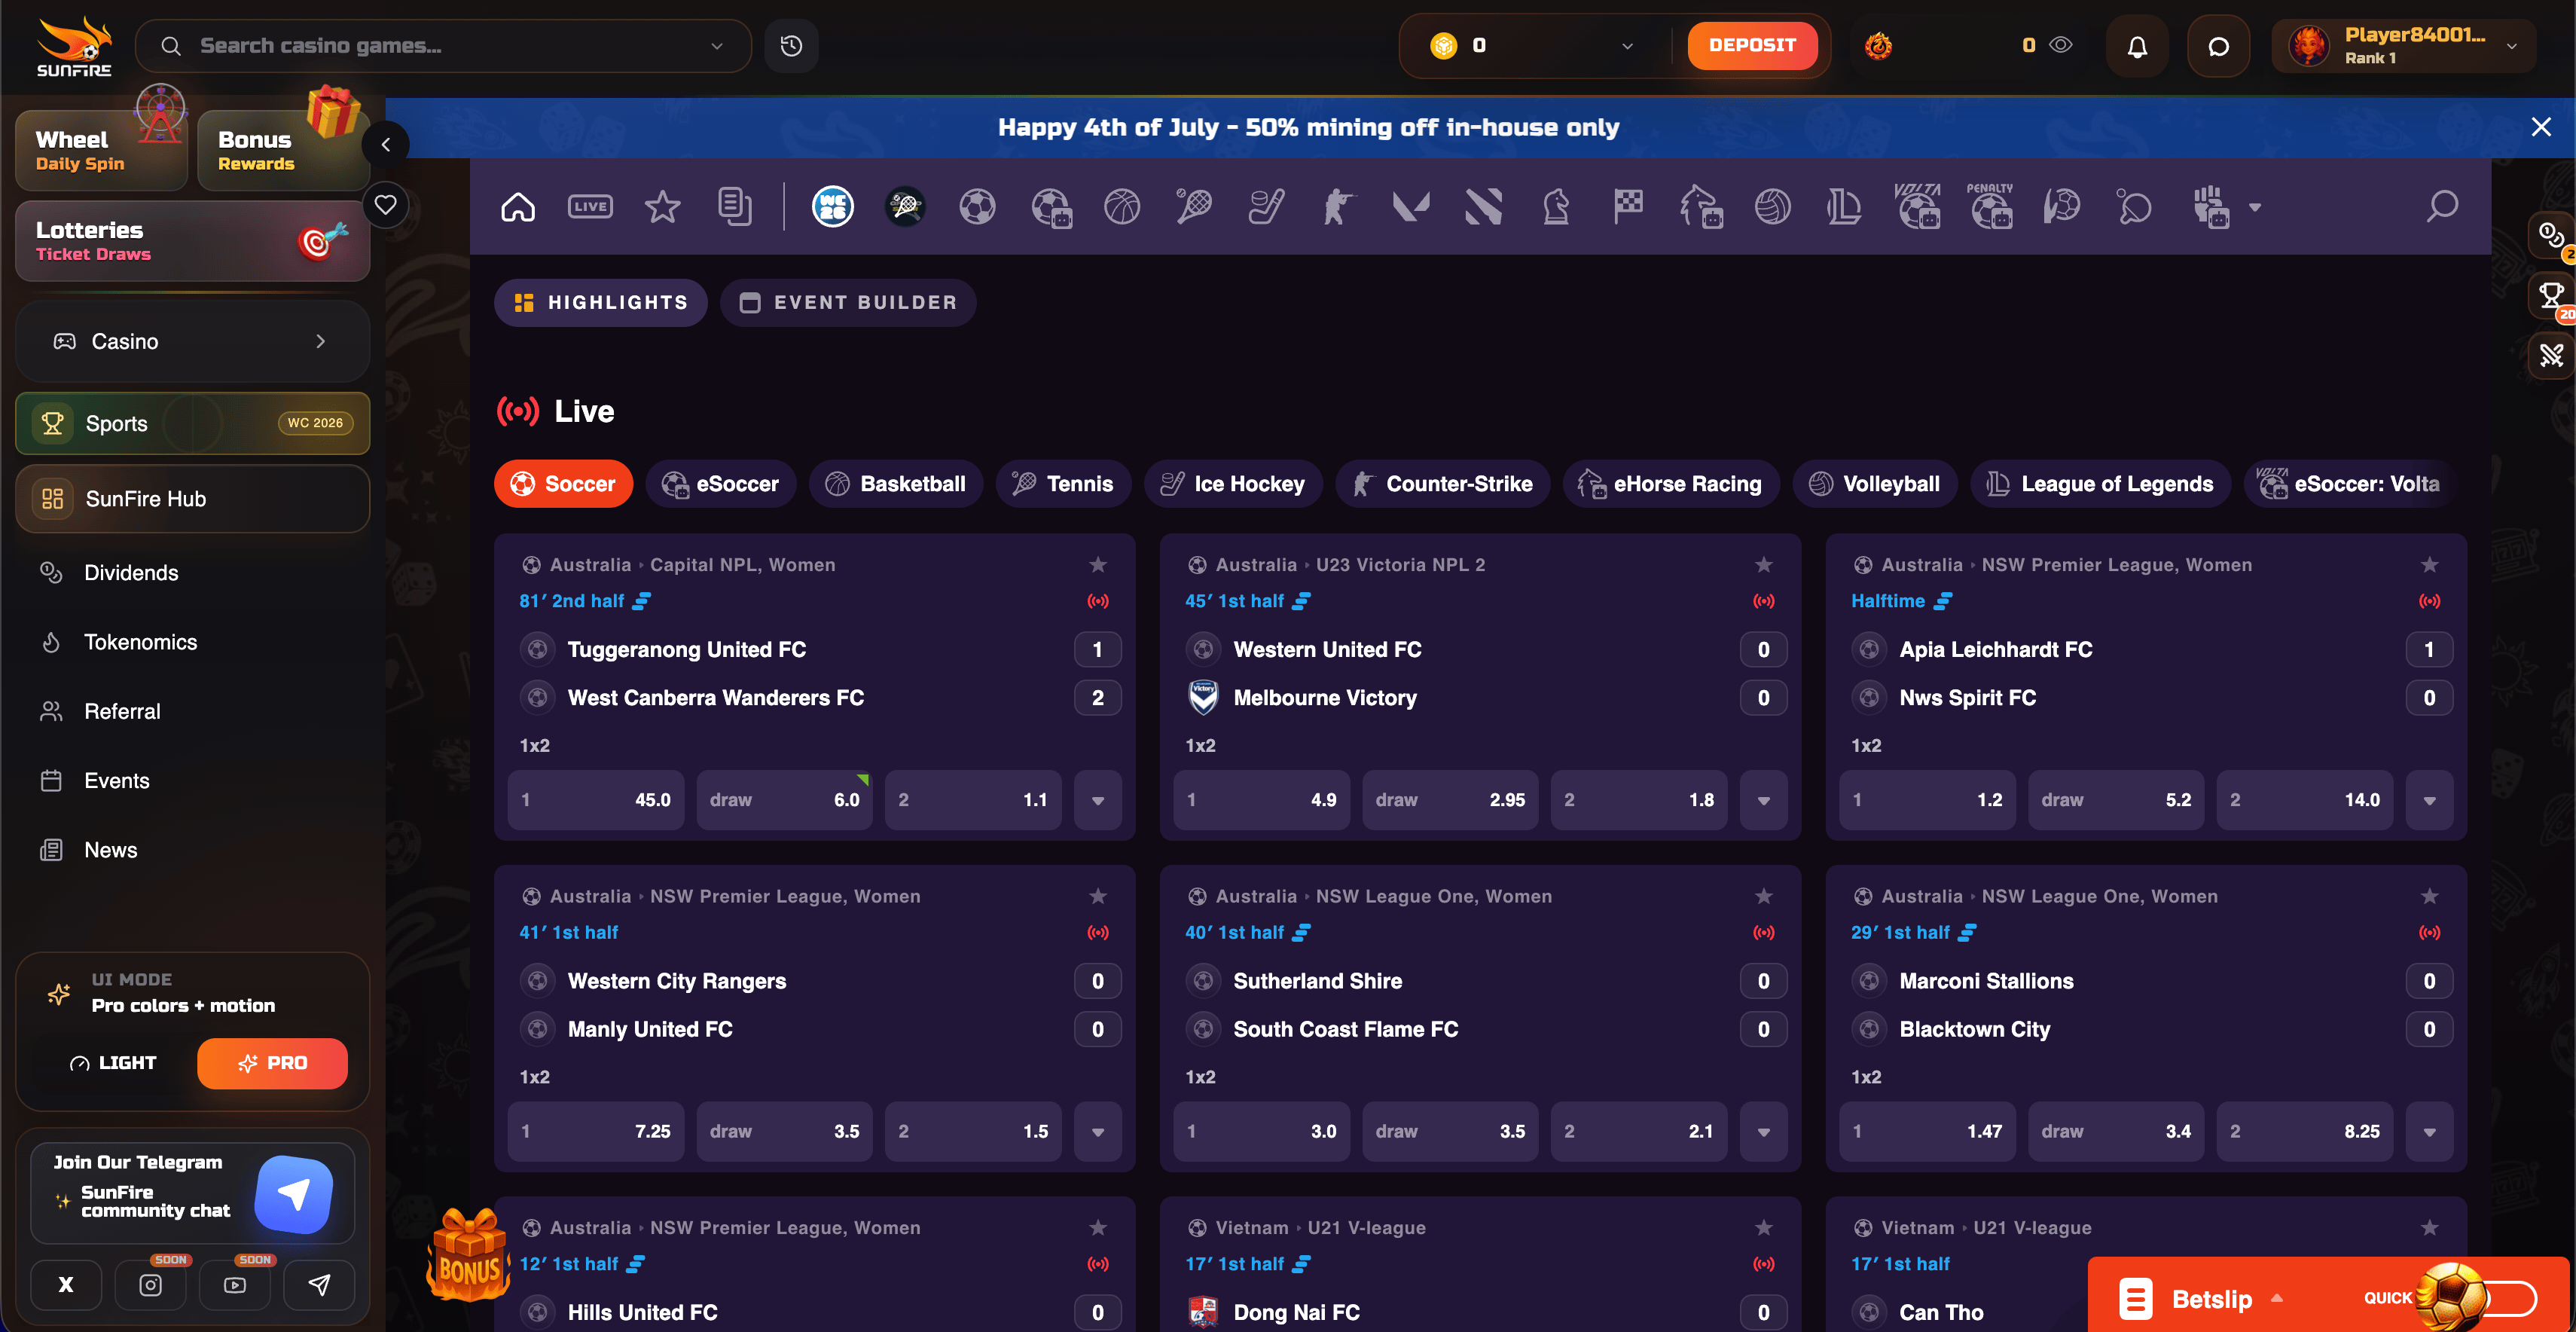The image size is (2576, 1332).
Task: Open sportsbook search magnifier icon
Action: click(2442, 207)
